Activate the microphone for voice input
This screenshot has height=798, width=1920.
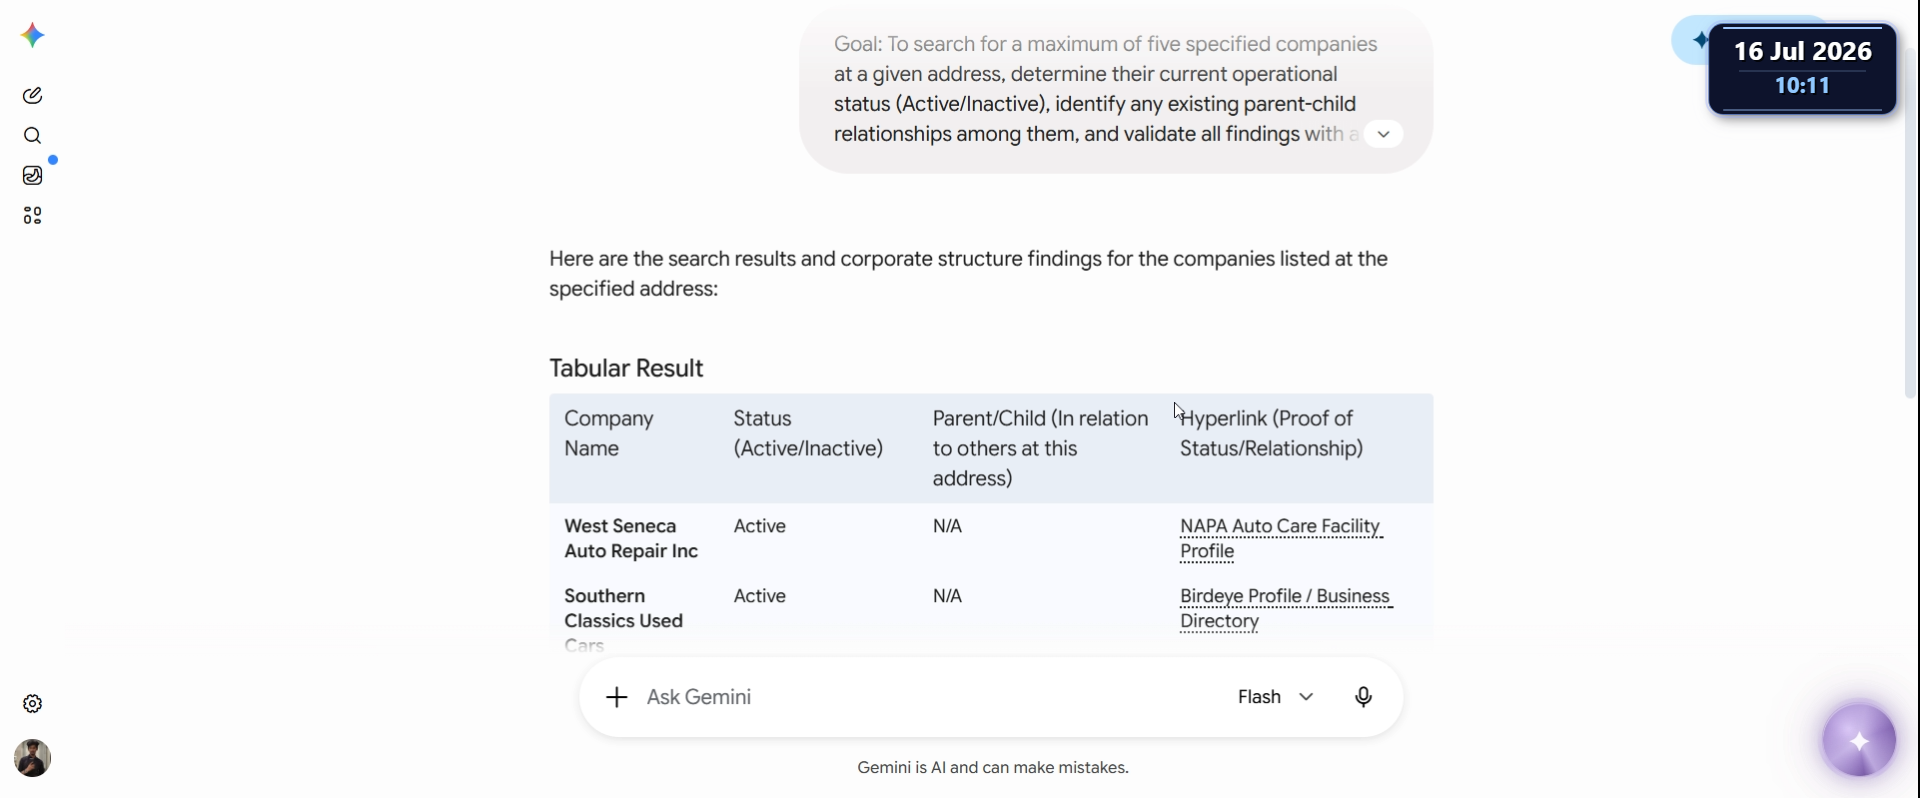1363,697
